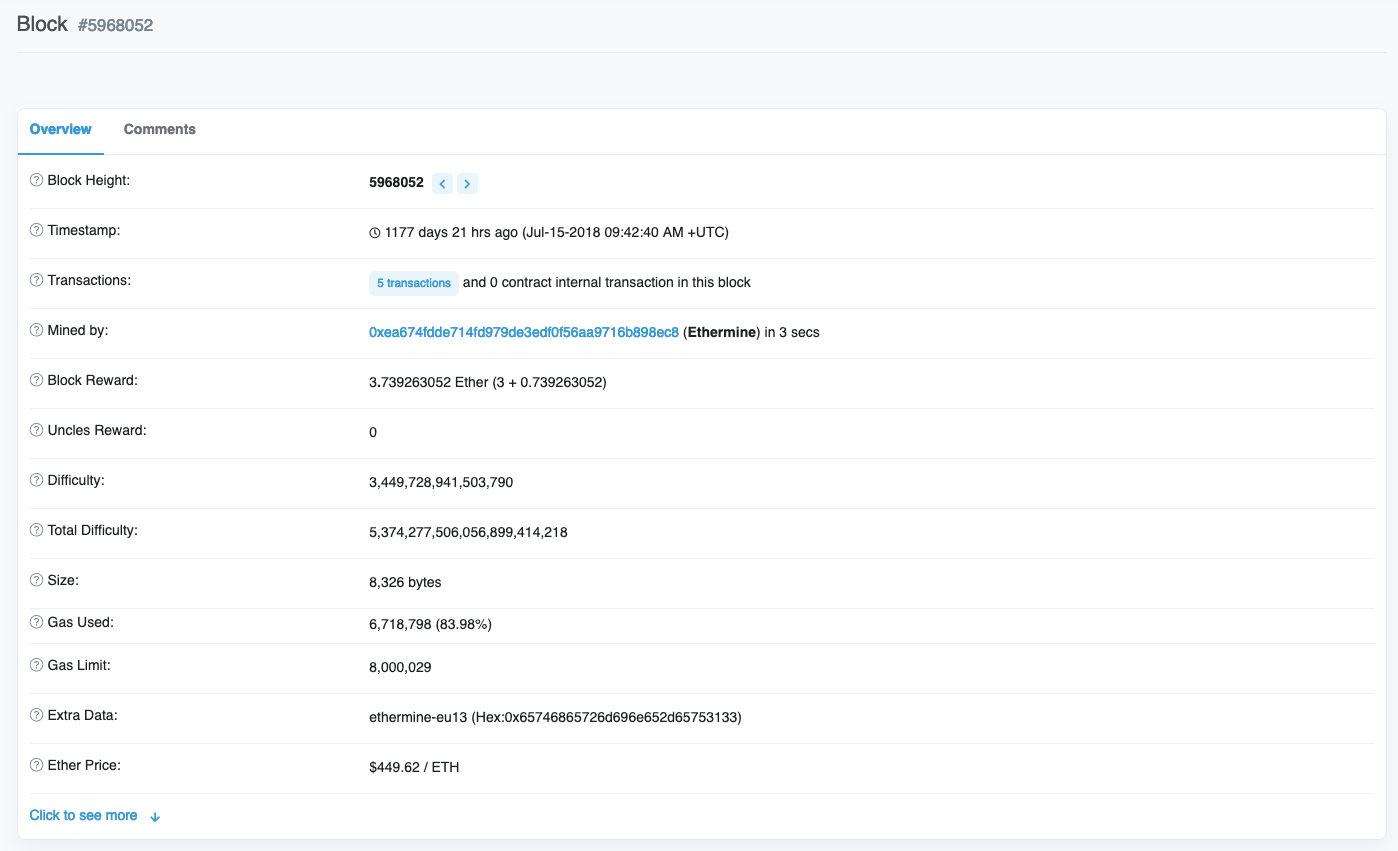
Task: Click help icon beside Size
Action: pyautogui.click(x=37, y=581)
